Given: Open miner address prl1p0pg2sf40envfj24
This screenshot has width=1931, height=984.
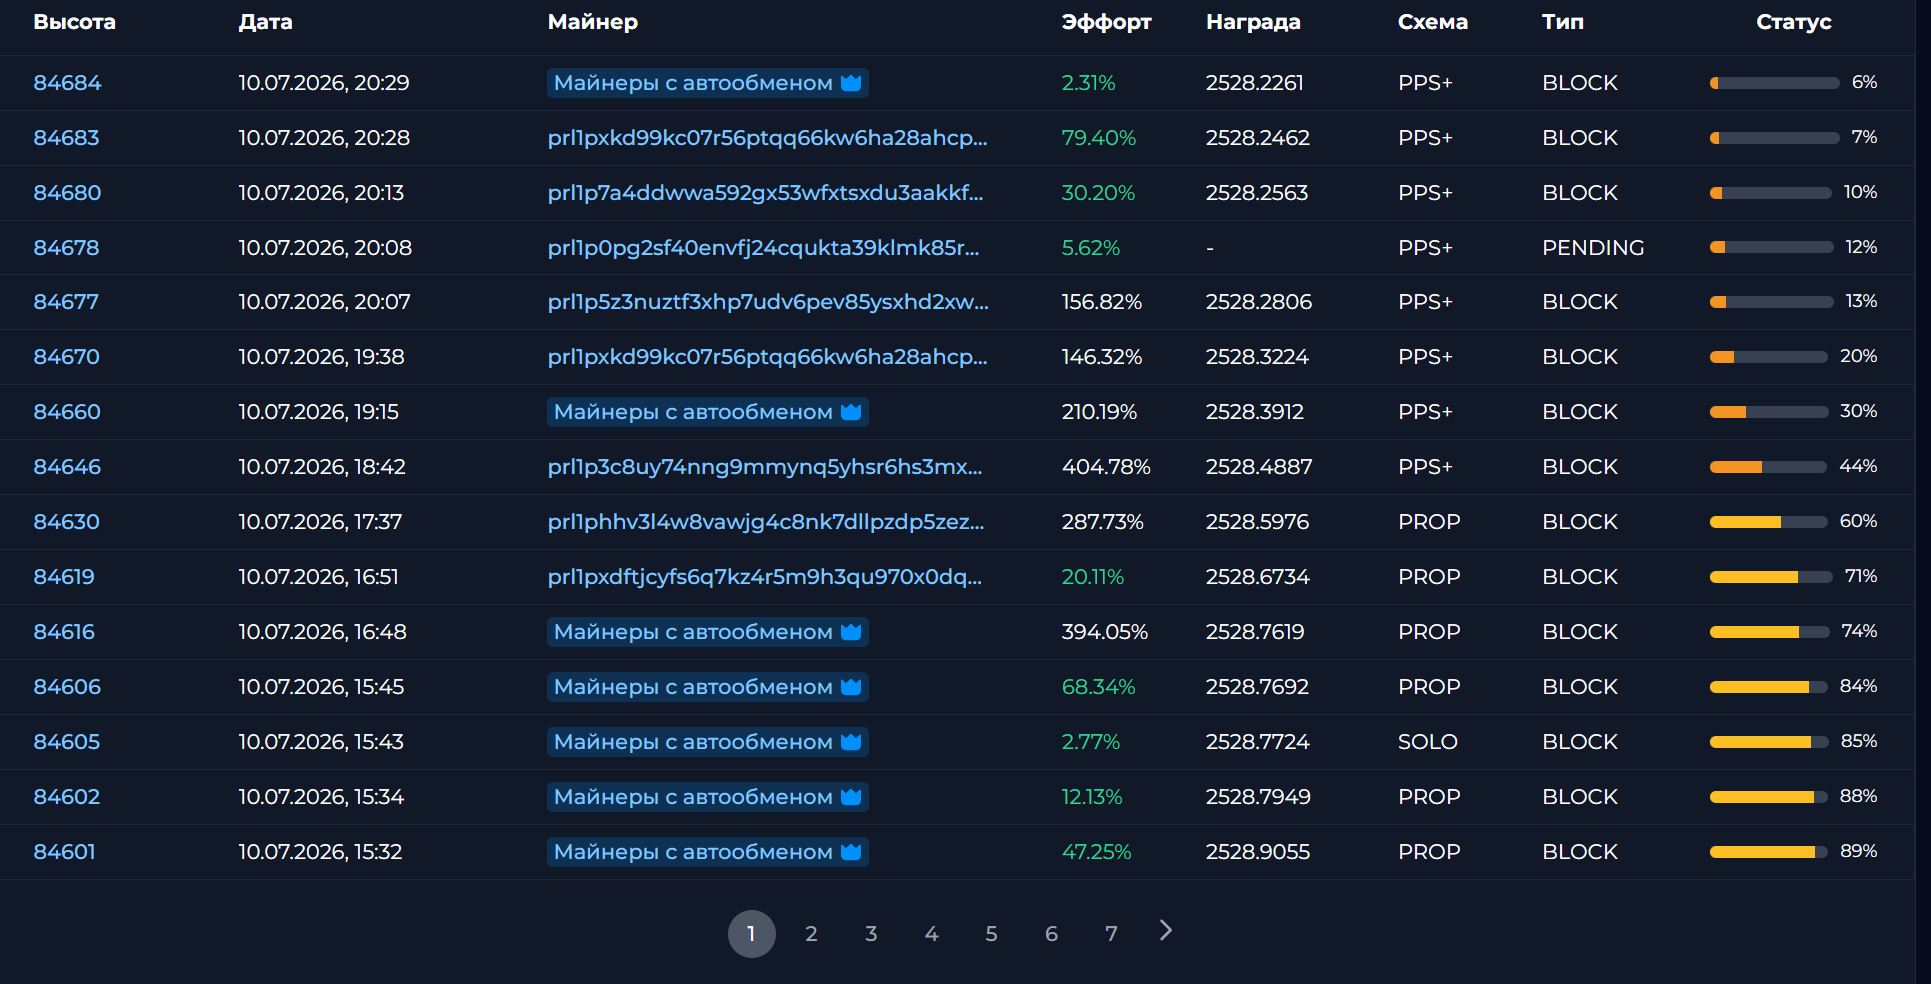Looking at the screenshot, I should pyautogui.click(x=763, y=248).
